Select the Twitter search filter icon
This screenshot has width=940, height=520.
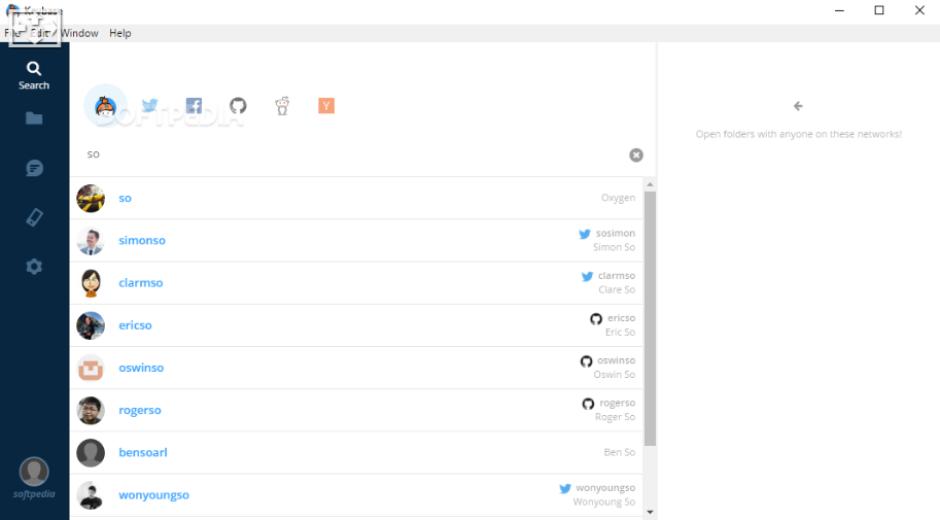tap(150, 106)
